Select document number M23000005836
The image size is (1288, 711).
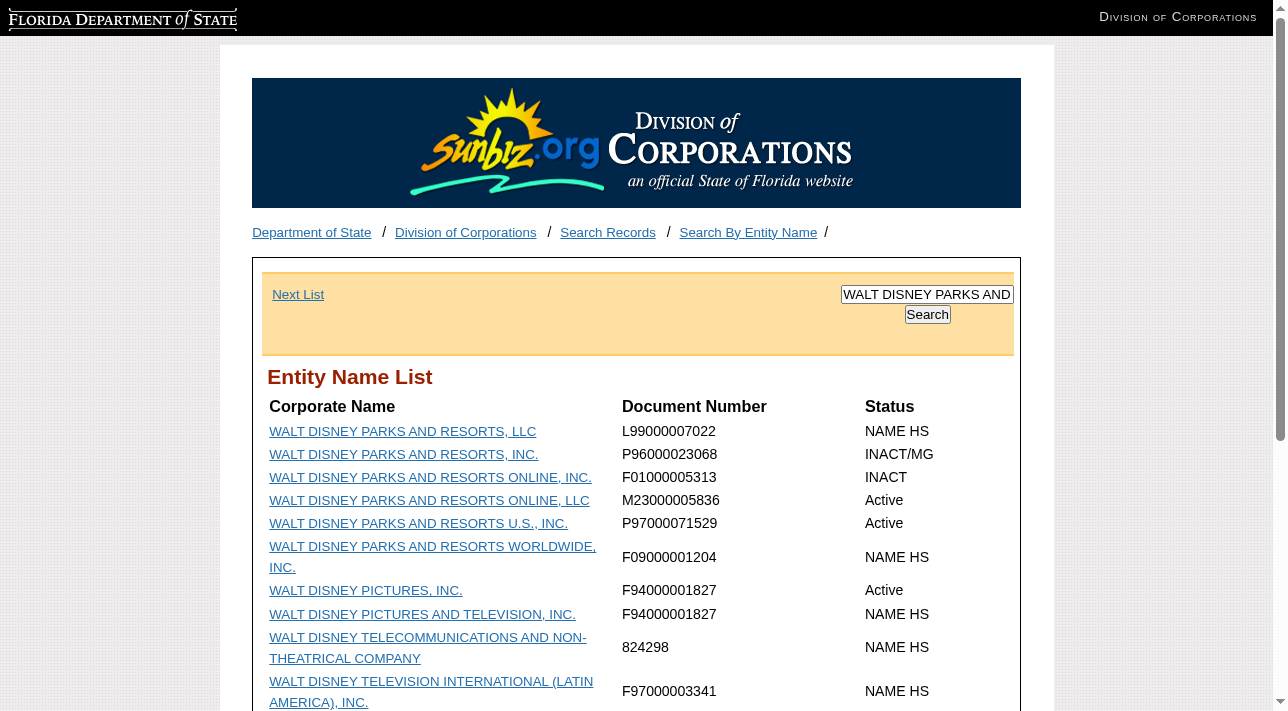click(671, 501)
